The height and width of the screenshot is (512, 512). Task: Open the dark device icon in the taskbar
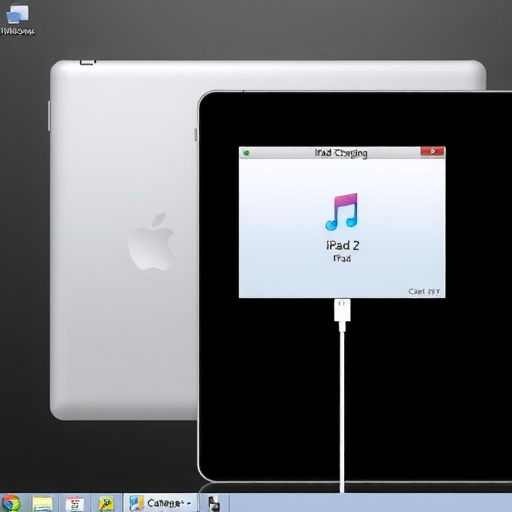tap(214, 504)
